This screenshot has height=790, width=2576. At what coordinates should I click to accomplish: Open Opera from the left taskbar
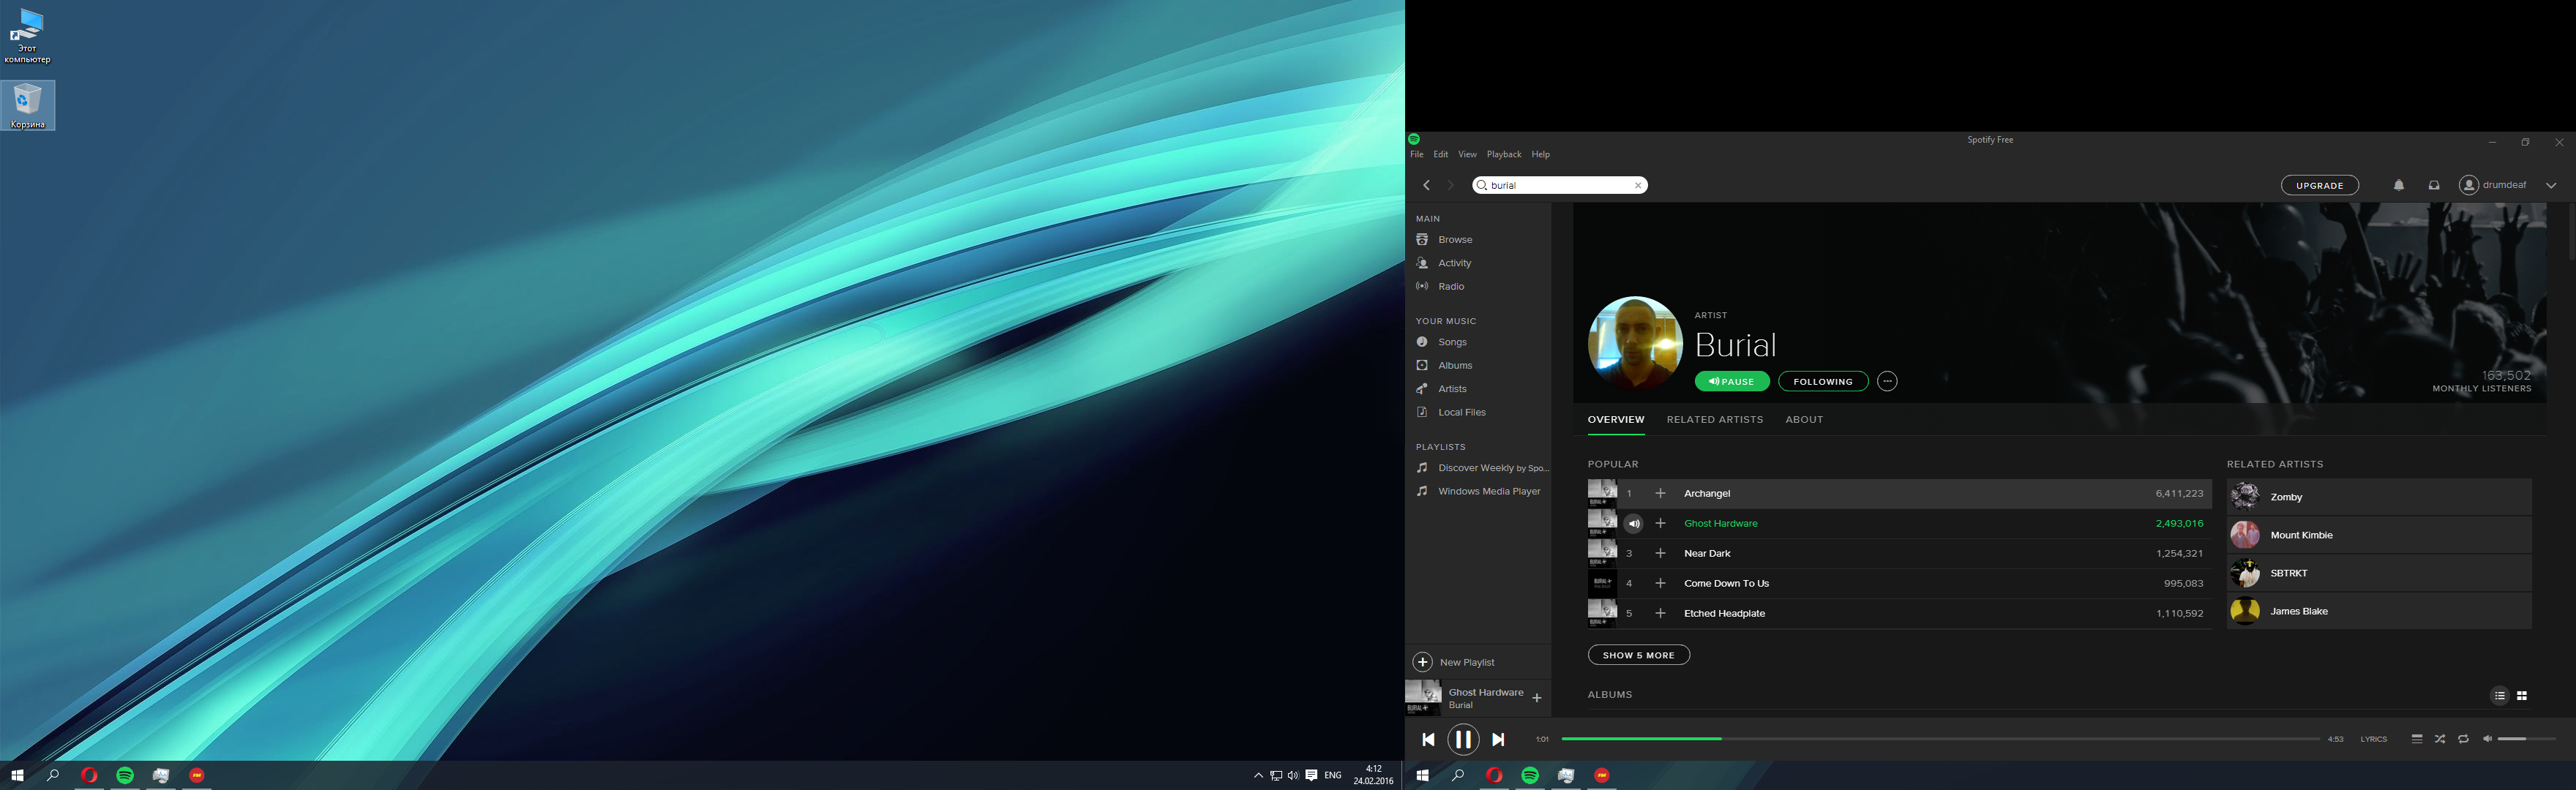(x=89, y=776)
